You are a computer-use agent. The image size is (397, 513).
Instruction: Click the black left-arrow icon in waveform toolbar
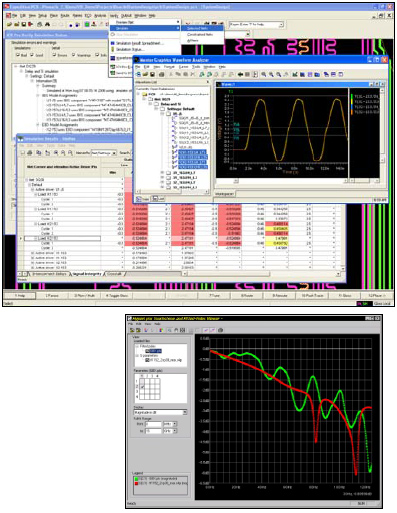240,75
